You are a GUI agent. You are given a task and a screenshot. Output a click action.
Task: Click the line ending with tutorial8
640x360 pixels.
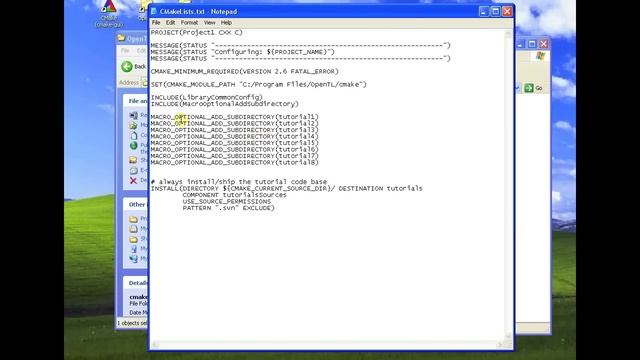coord(234,163)
